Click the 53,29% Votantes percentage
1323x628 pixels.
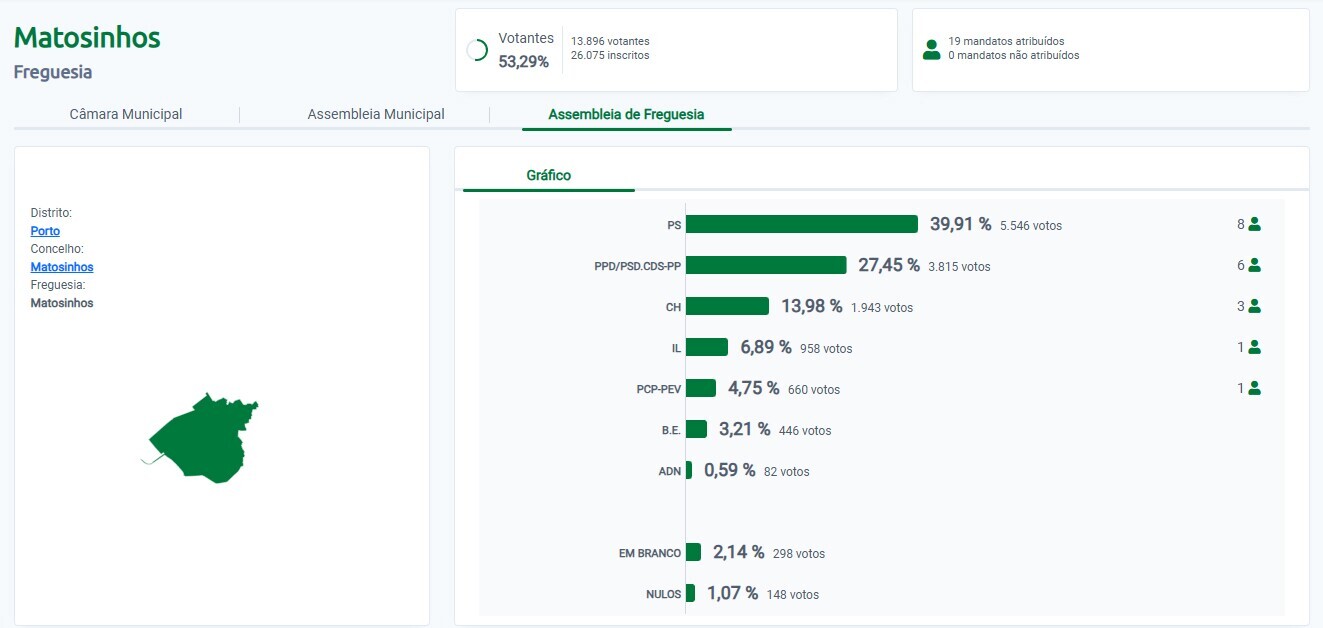(x=524, y=61)
